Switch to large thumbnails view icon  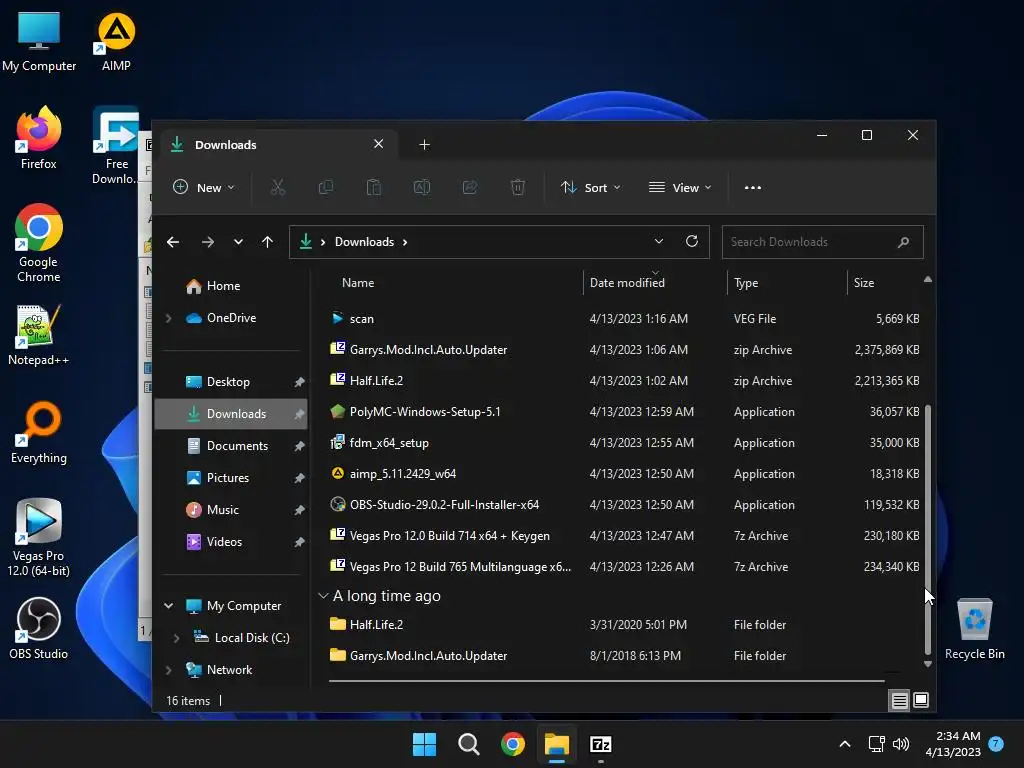pyautogui.click(x=921, y=700)
